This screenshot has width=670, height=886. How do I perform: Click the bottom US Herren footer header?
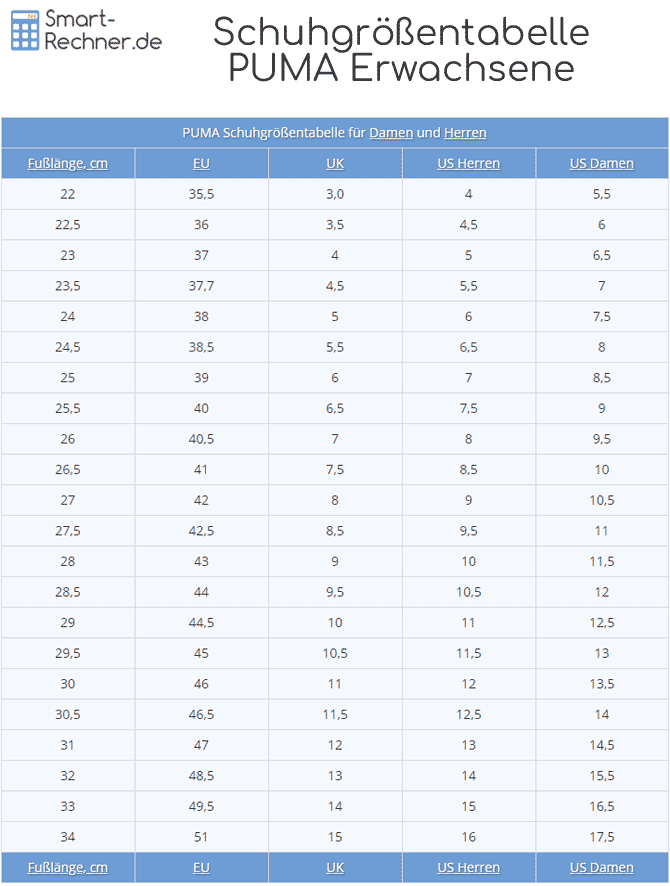click(468, 867)
